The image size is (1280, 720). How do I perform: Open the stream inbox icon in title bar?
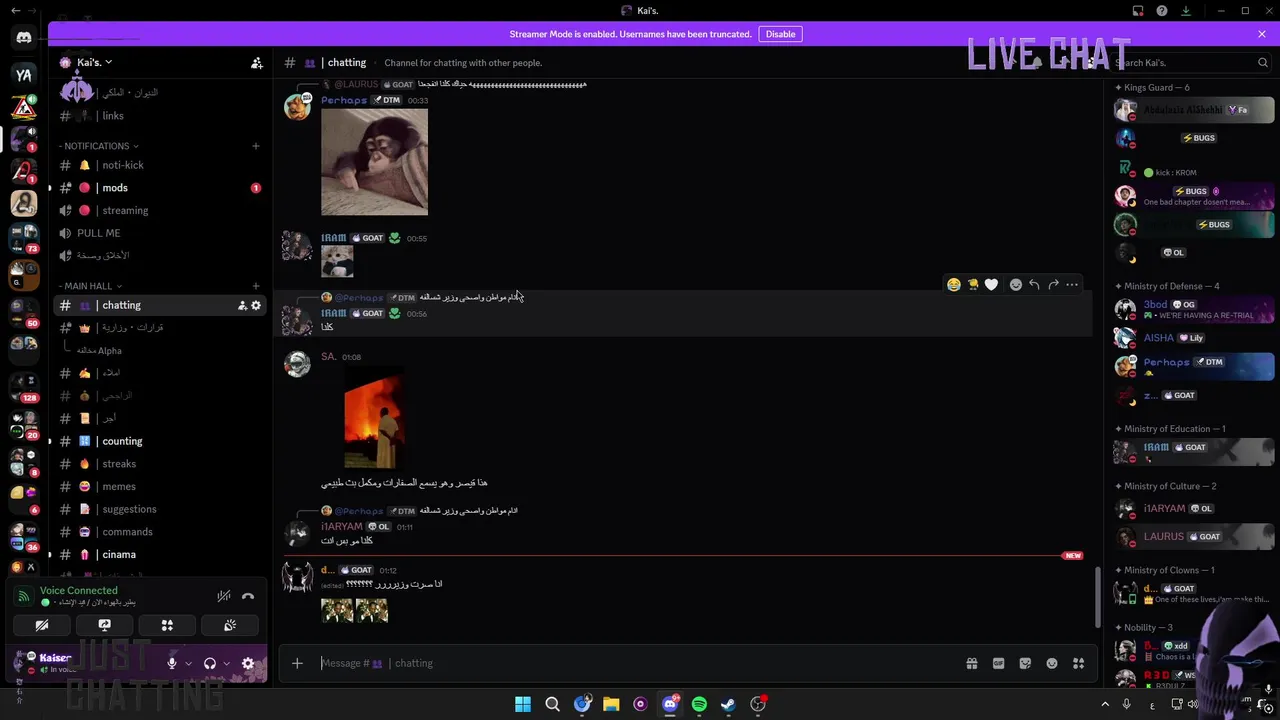1138,11
